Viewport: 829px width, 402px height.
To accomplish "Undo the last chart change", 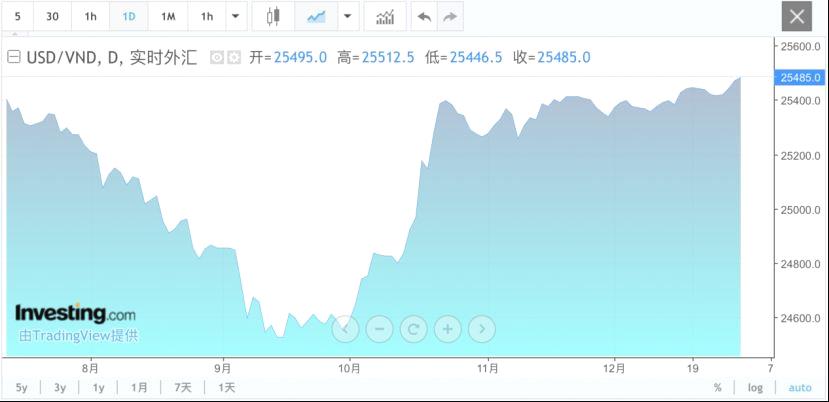I will [x=425, y=17].
